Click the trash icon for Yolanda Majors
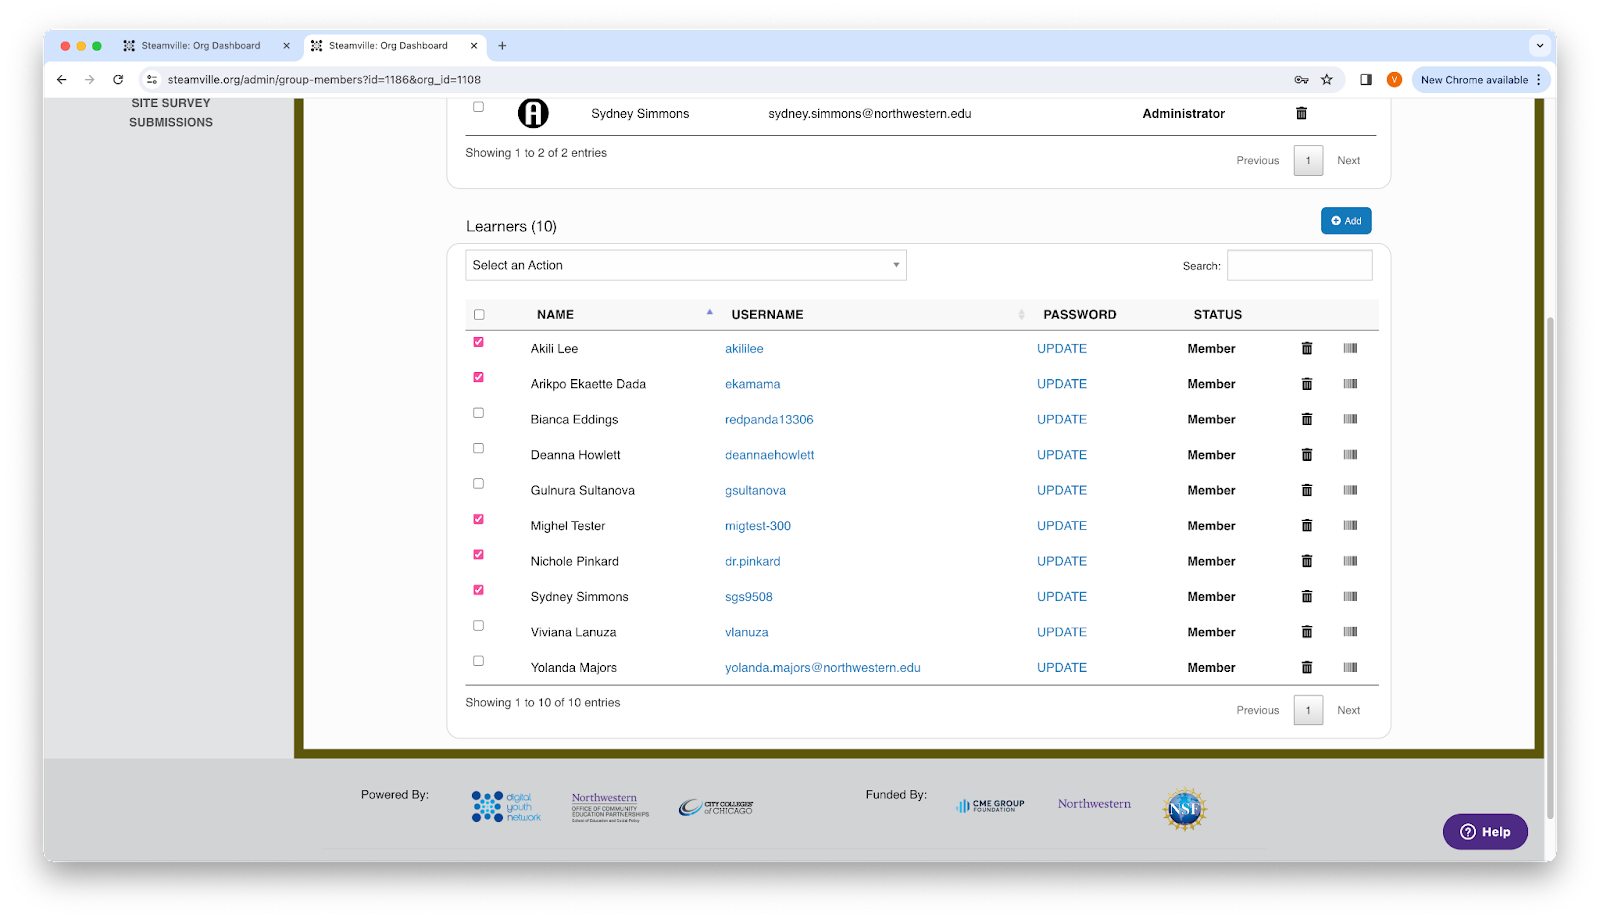The width and height of the screenshot is (1600, 919). click(1306, 667)
